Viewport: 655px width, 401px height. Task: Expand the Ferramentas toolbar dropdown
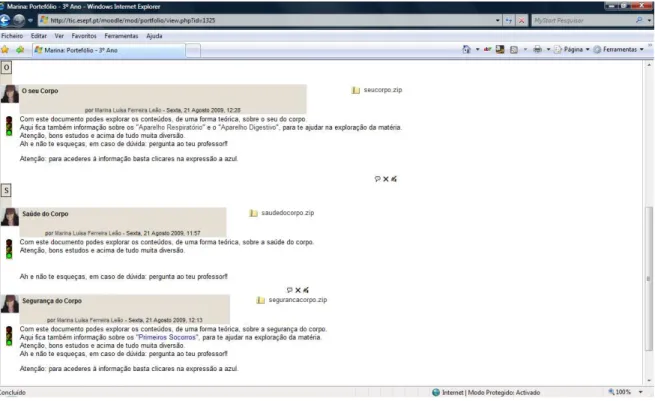click(x=642, y=49)
